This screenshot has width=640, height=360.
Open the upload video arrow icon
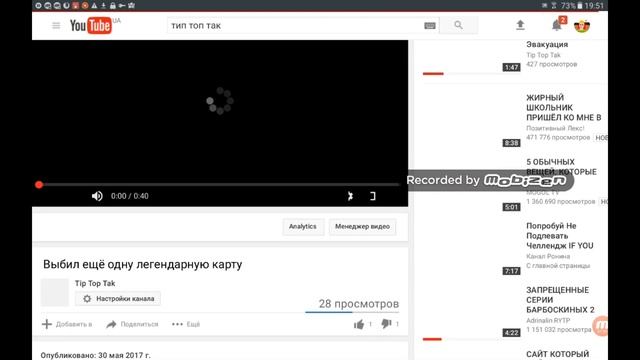coord(520,25)
